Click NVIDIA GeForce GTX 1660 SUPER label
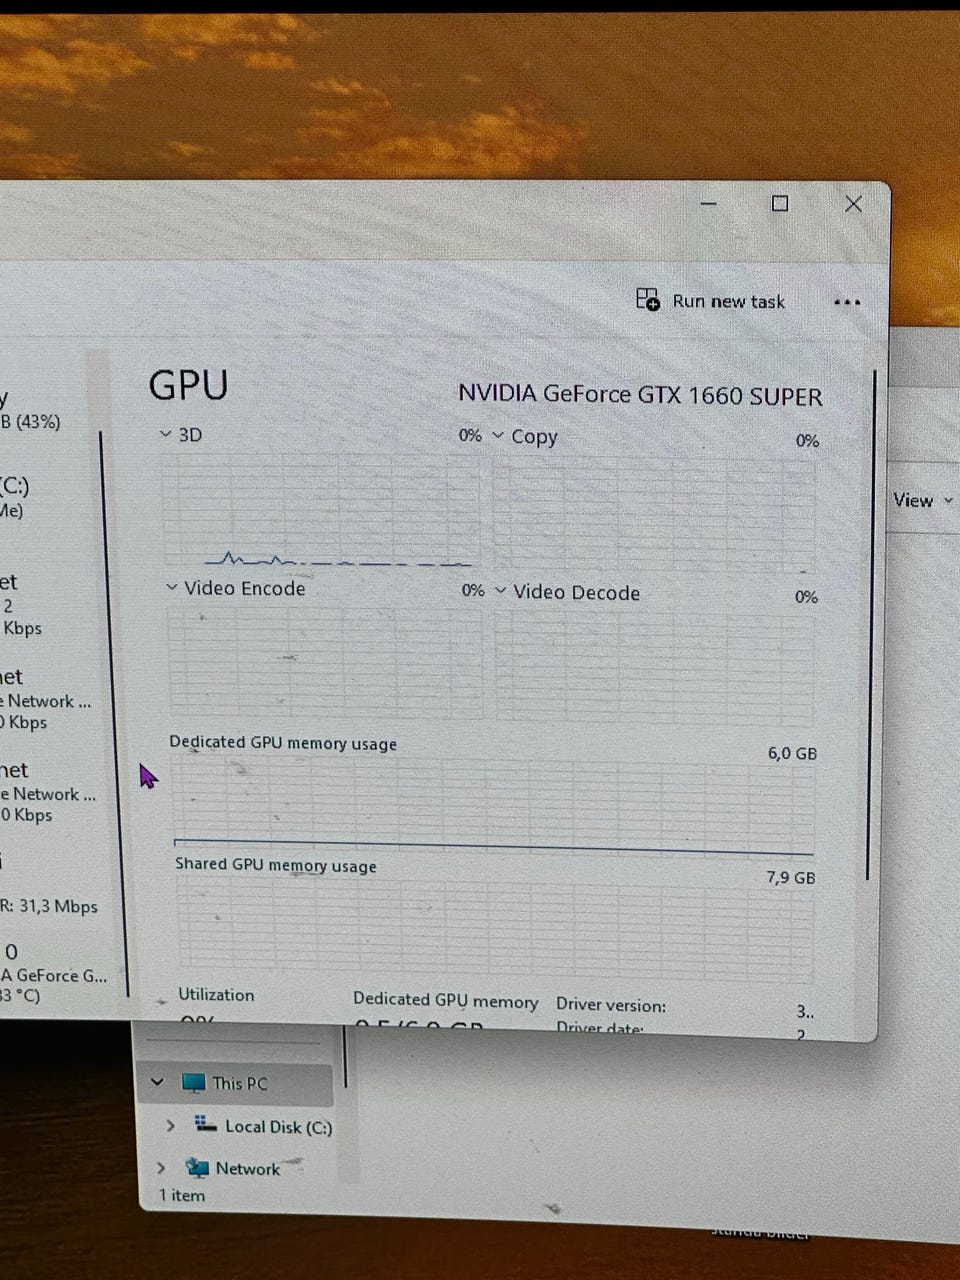The image size is (960, 1280). [640, 395]
